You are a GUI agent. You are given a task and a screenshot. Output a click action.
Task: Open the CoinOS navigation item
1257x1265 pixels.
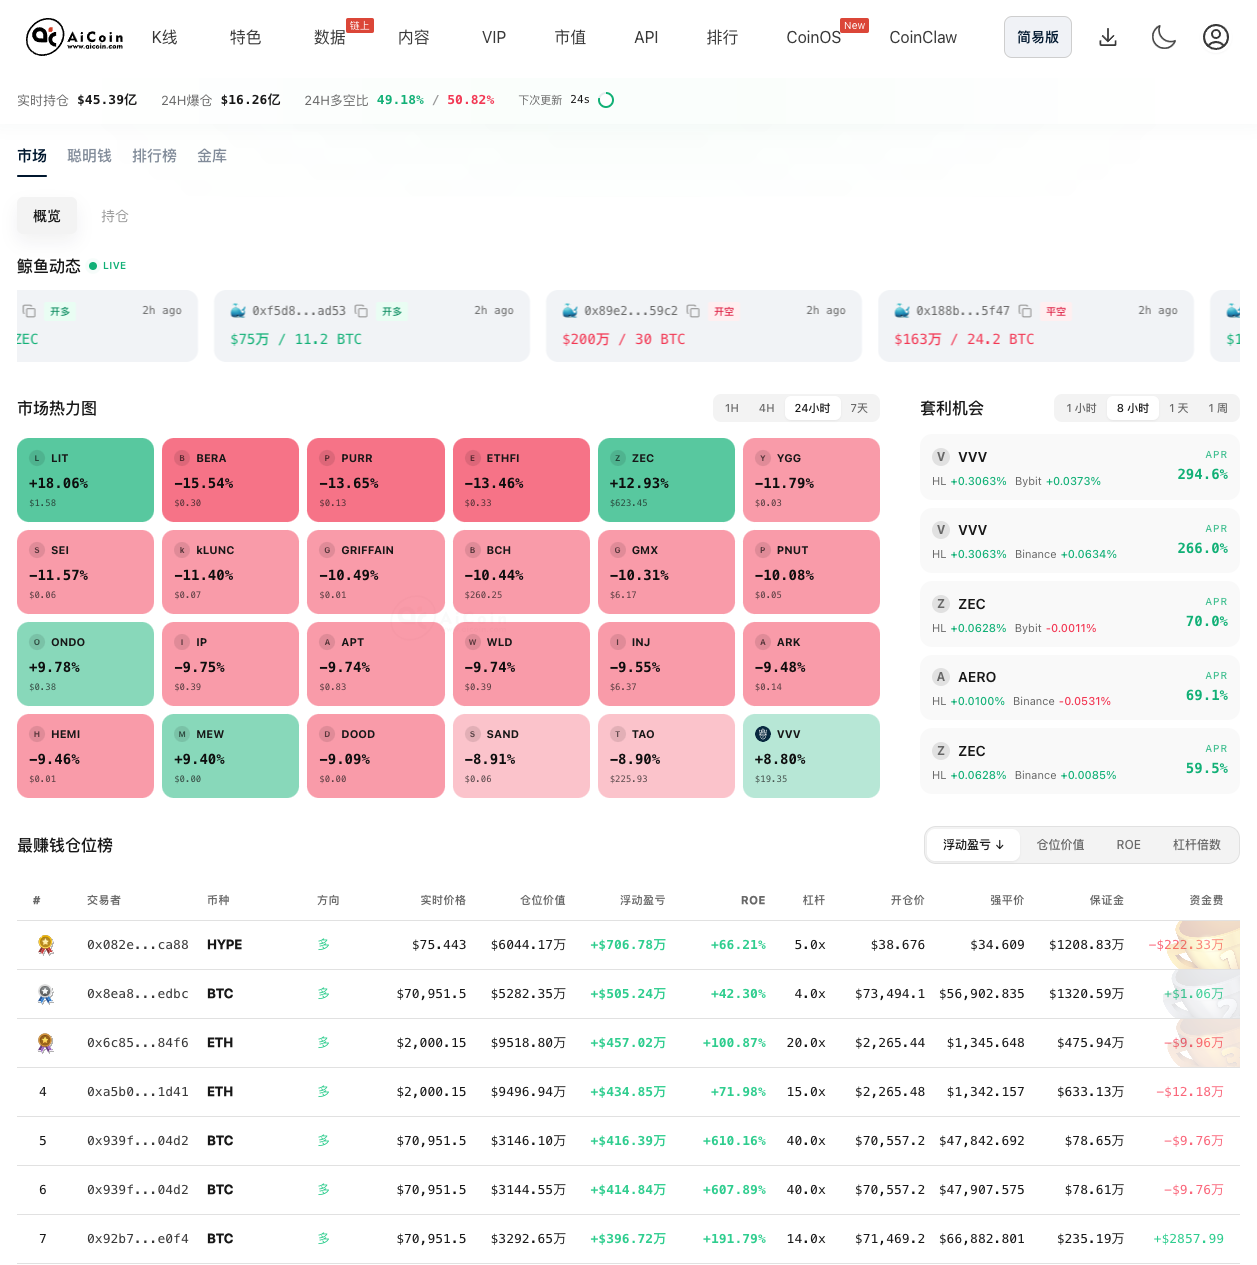click(x=813, y=37)
